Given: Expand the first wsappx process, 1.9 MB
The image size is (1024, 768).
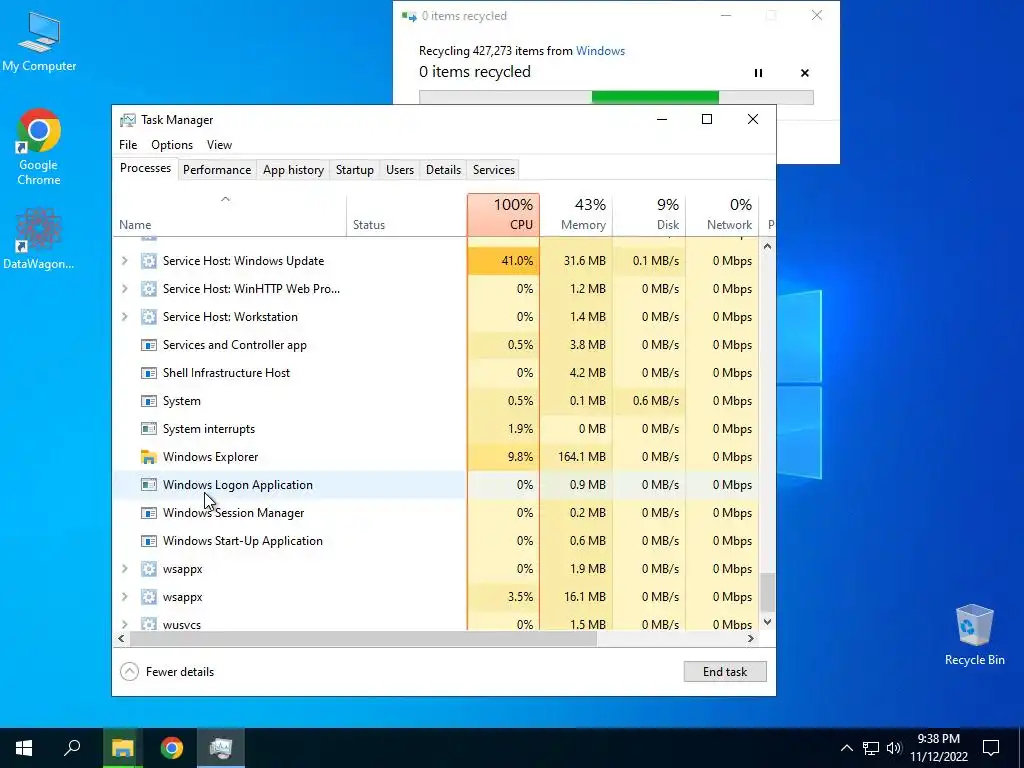Looking at the screenshot, I should click(x=125, y=569).
